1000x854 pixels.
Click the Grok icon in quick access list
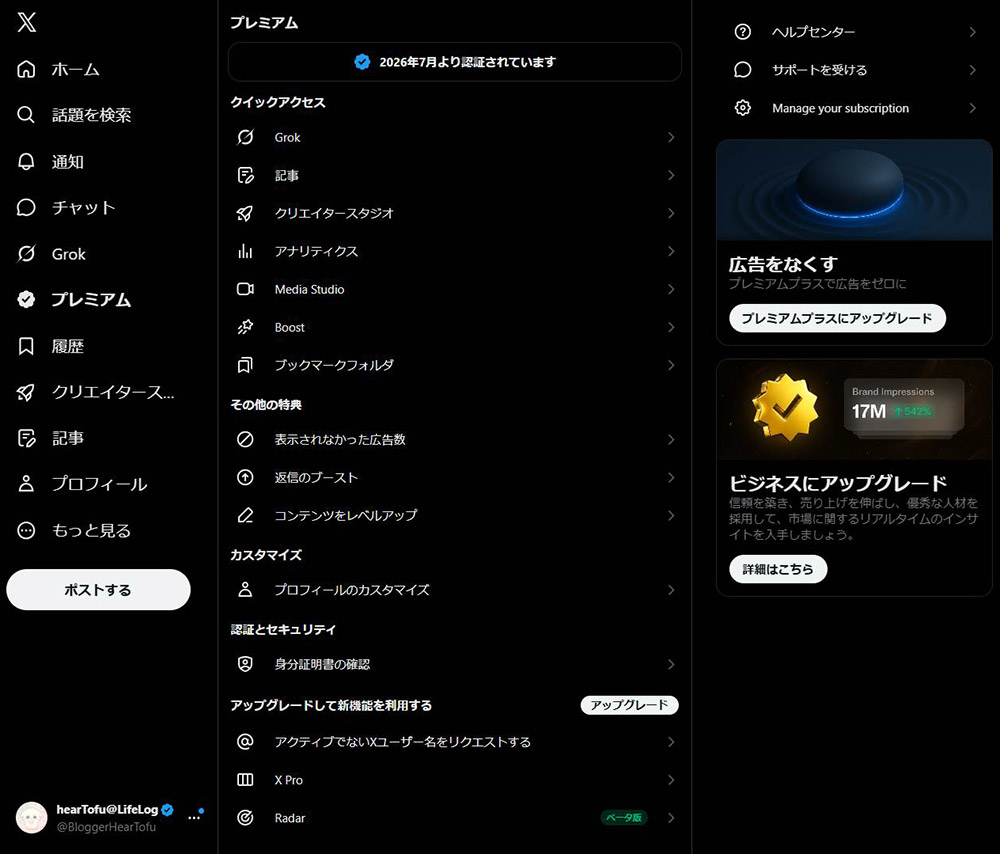pos(246,137)
